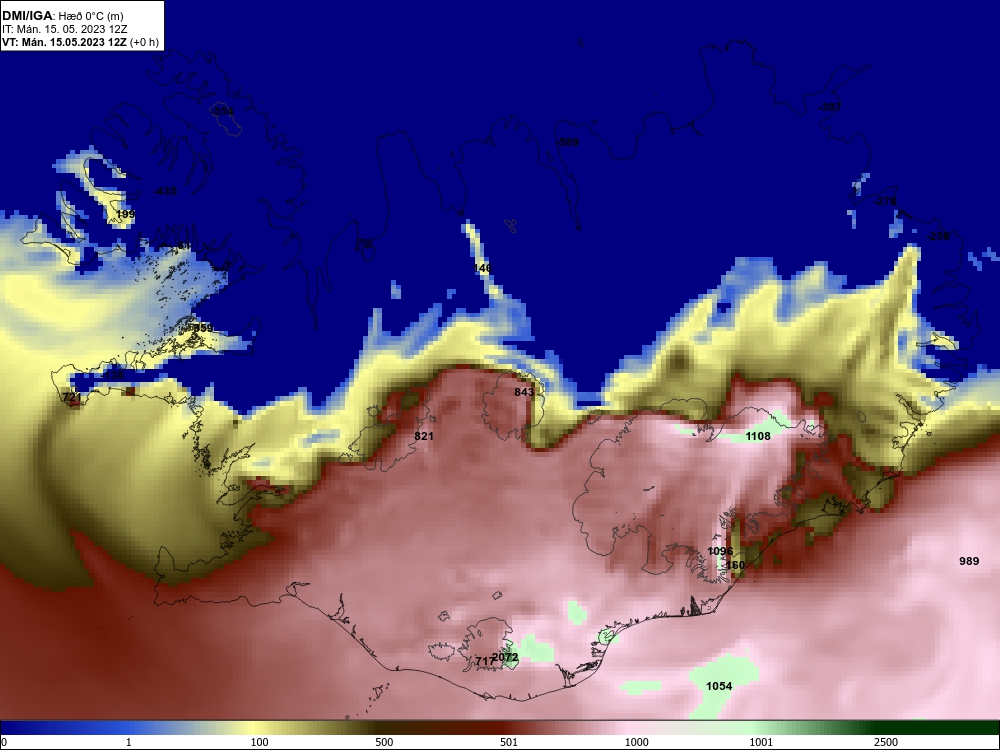Select the 'IT: Mán. 15. 05. 2023 12Z' line
The image size is (1000, 750).
(64, 29)
